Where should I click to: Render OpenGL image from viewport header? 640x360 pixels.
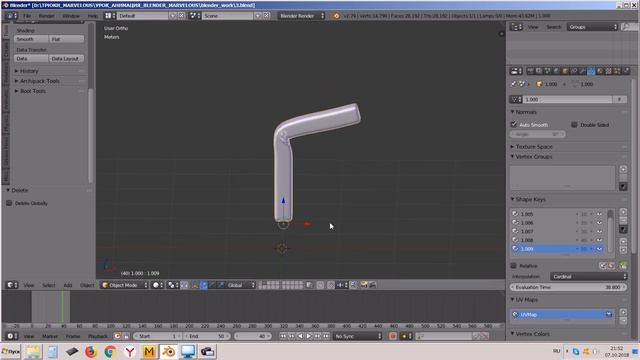click(x=363, y=285)
